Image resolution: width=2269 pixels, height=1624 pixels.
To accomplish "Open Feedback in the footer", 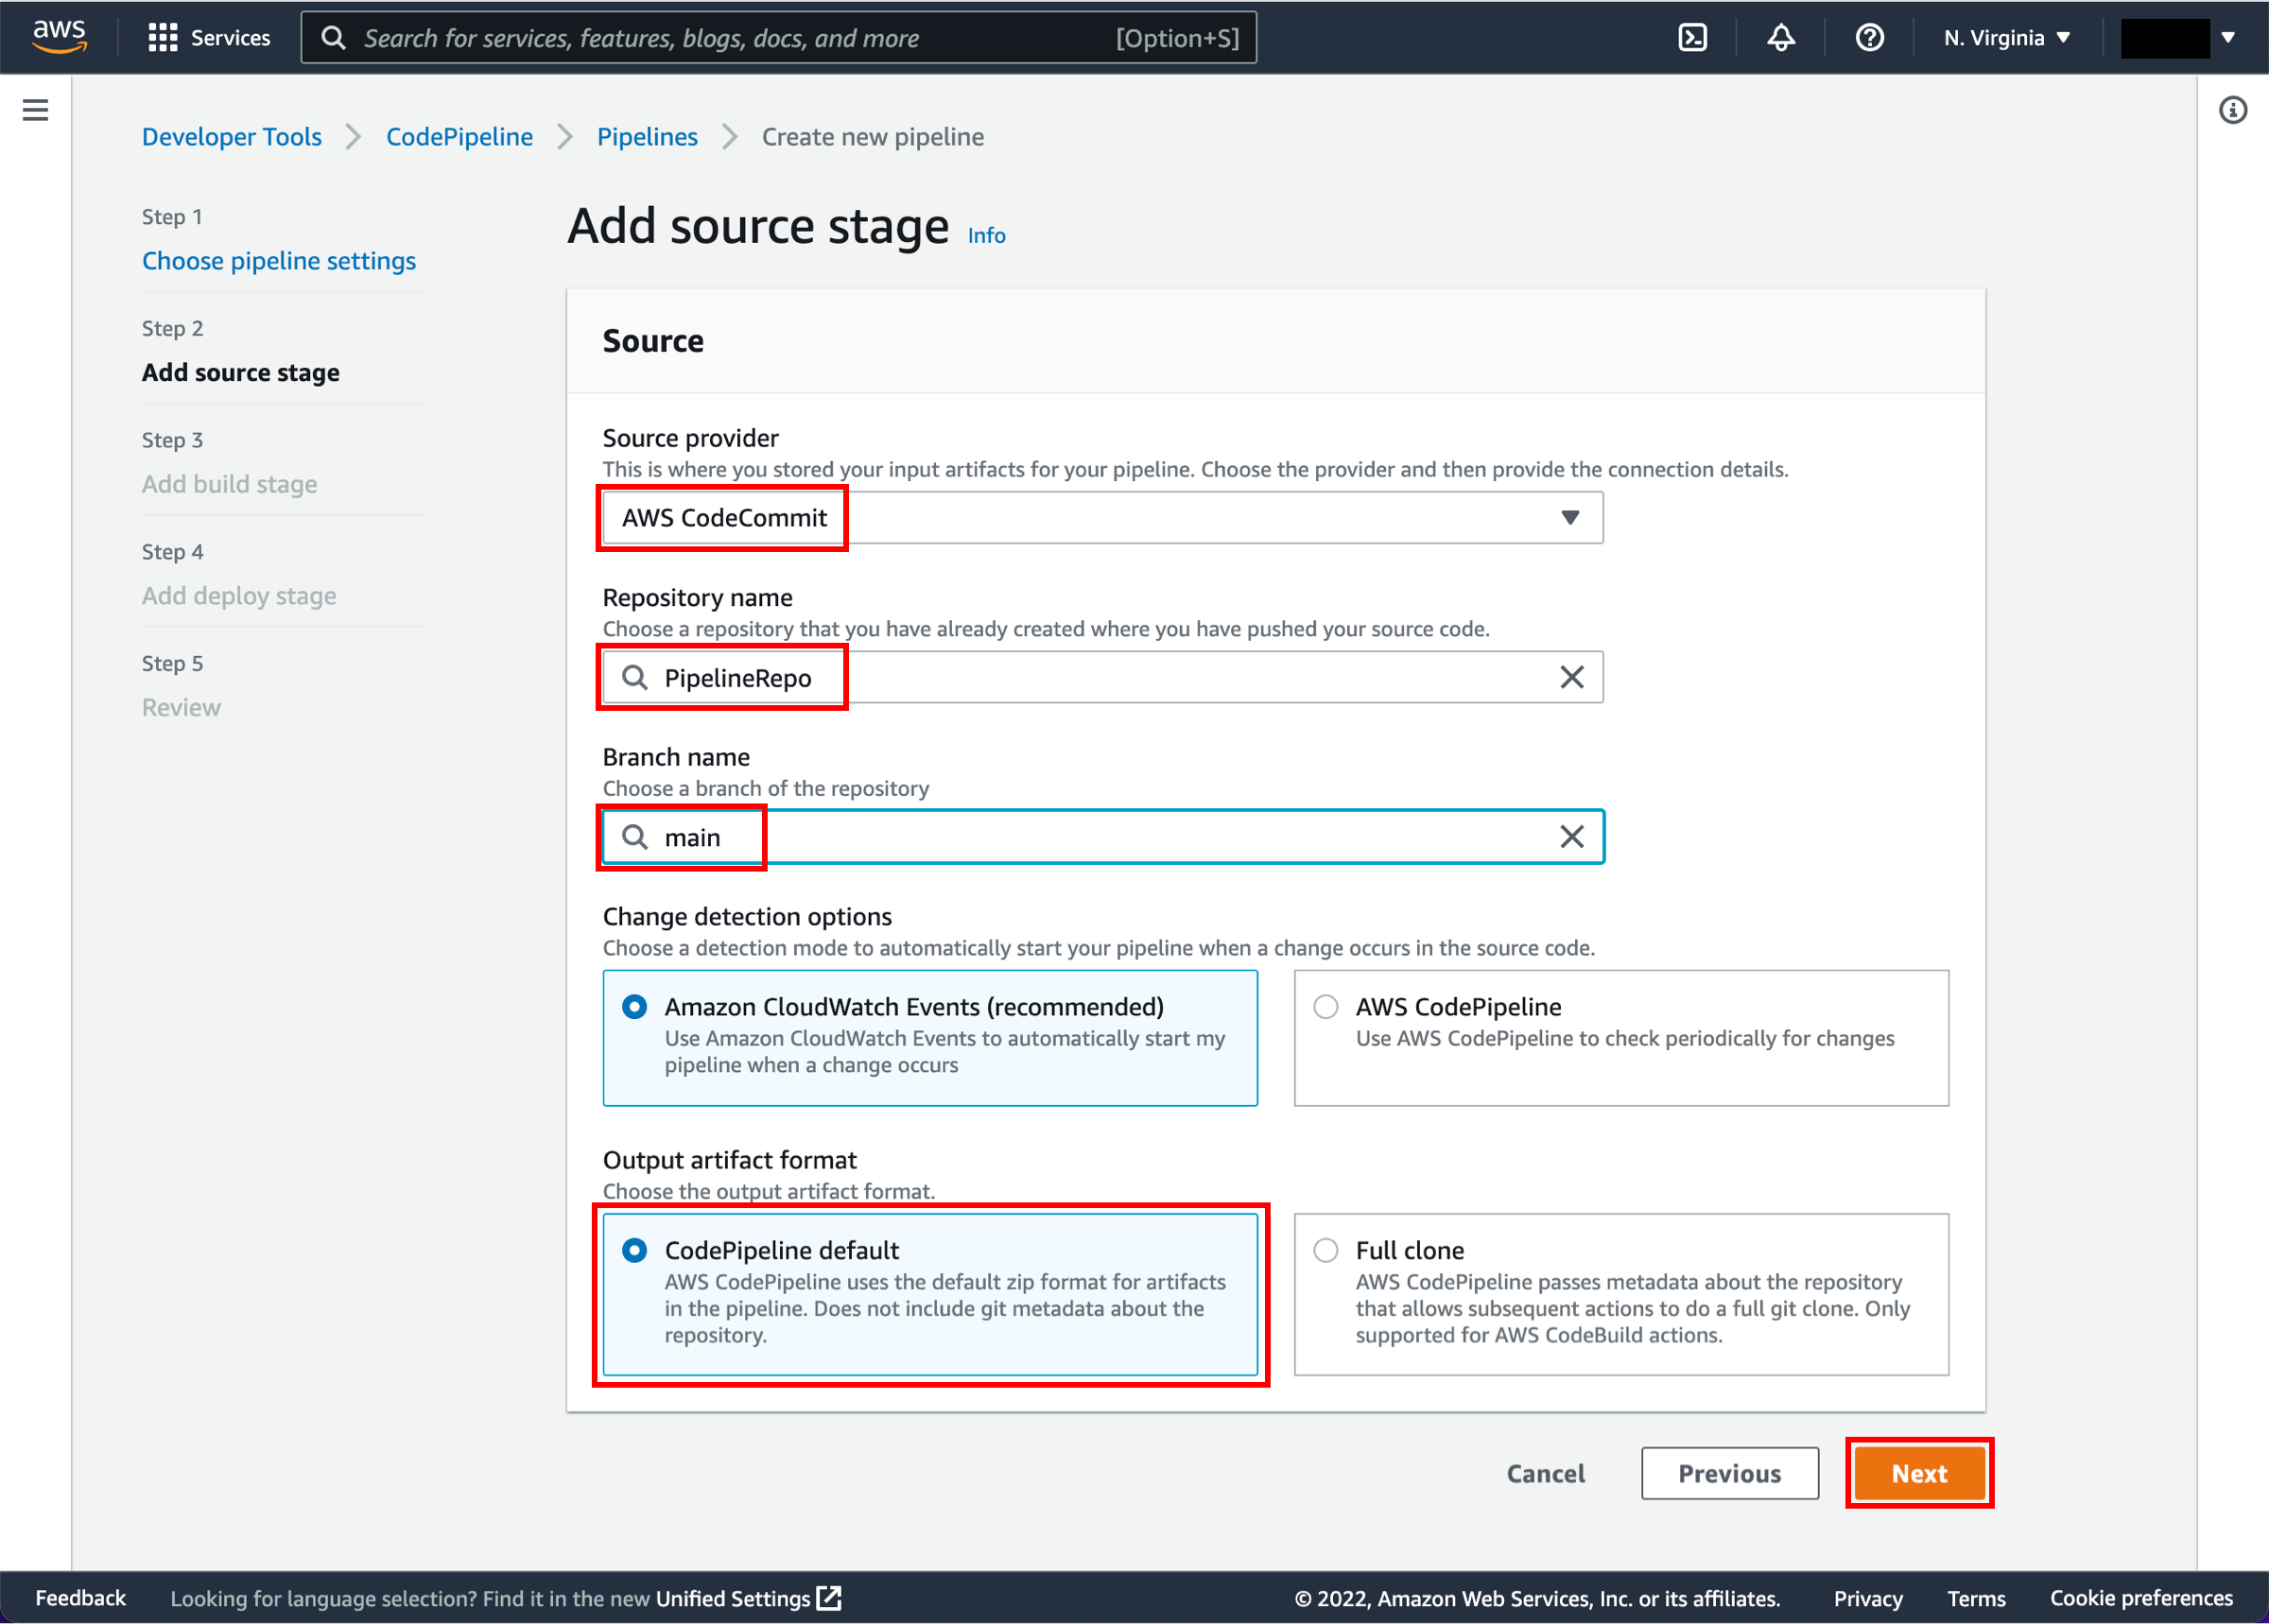I will 80,1598.
